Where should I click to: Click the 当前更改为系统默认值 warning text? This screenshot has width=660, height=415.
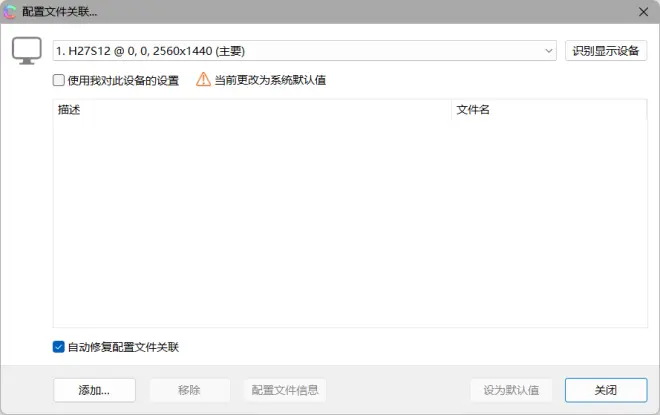pos(270,80)
